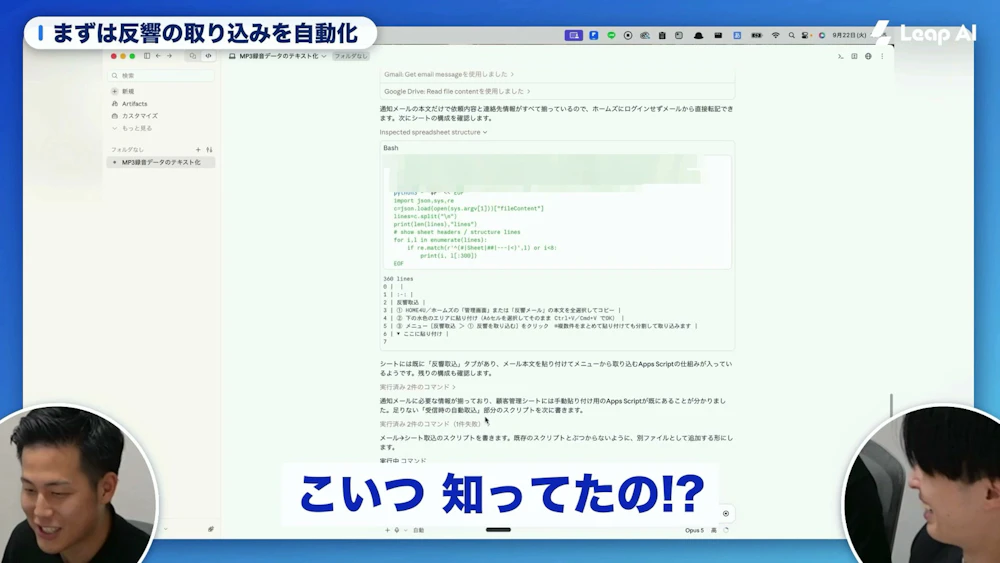Click the purple screen-share menu bar icon
Screen dimensions: 1000x563
coord(573,36)
